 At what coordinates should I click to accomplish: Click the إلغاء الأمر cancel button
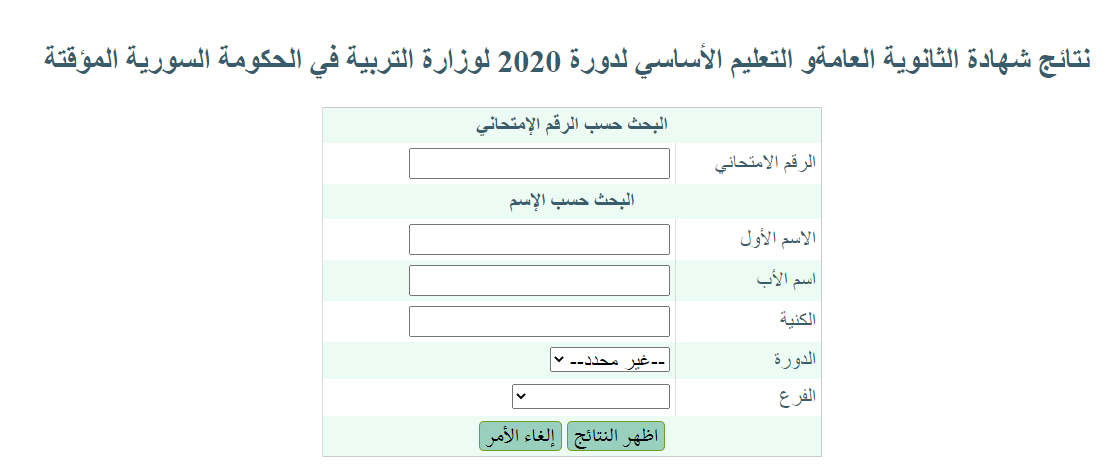point(521,436)
